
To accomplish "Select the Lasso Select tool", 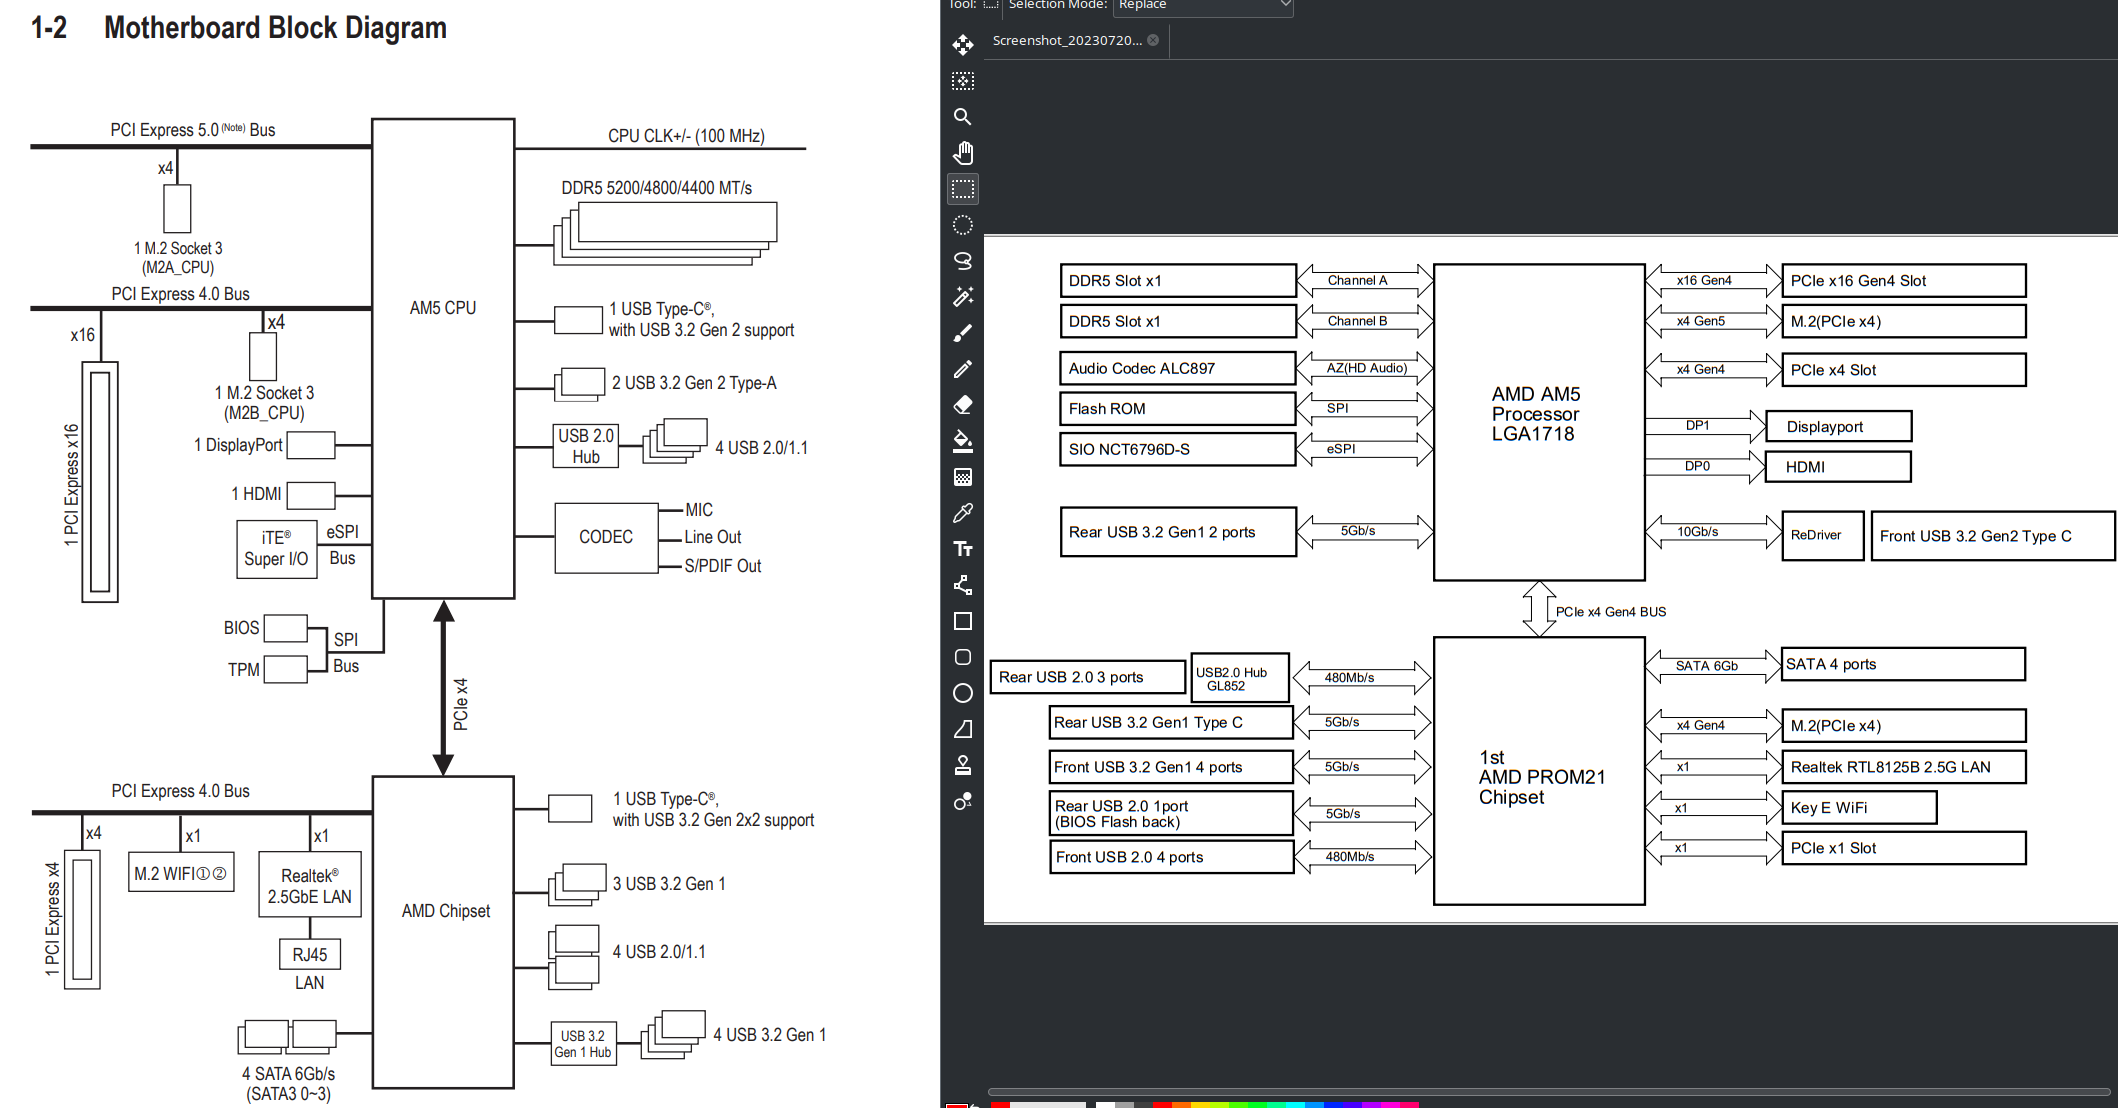I will point(963,261).
